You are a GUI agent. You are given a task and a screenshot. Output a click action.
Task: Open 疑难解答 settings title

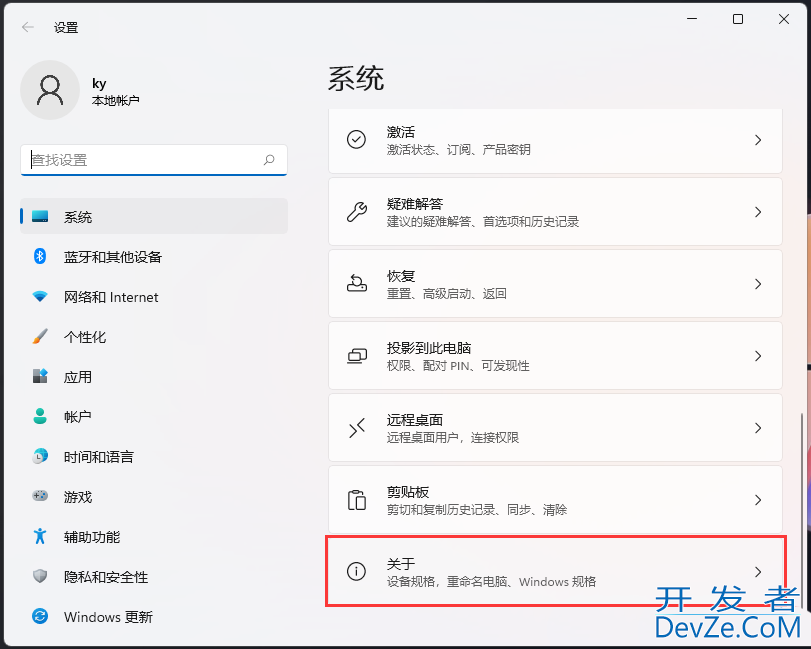415,204
